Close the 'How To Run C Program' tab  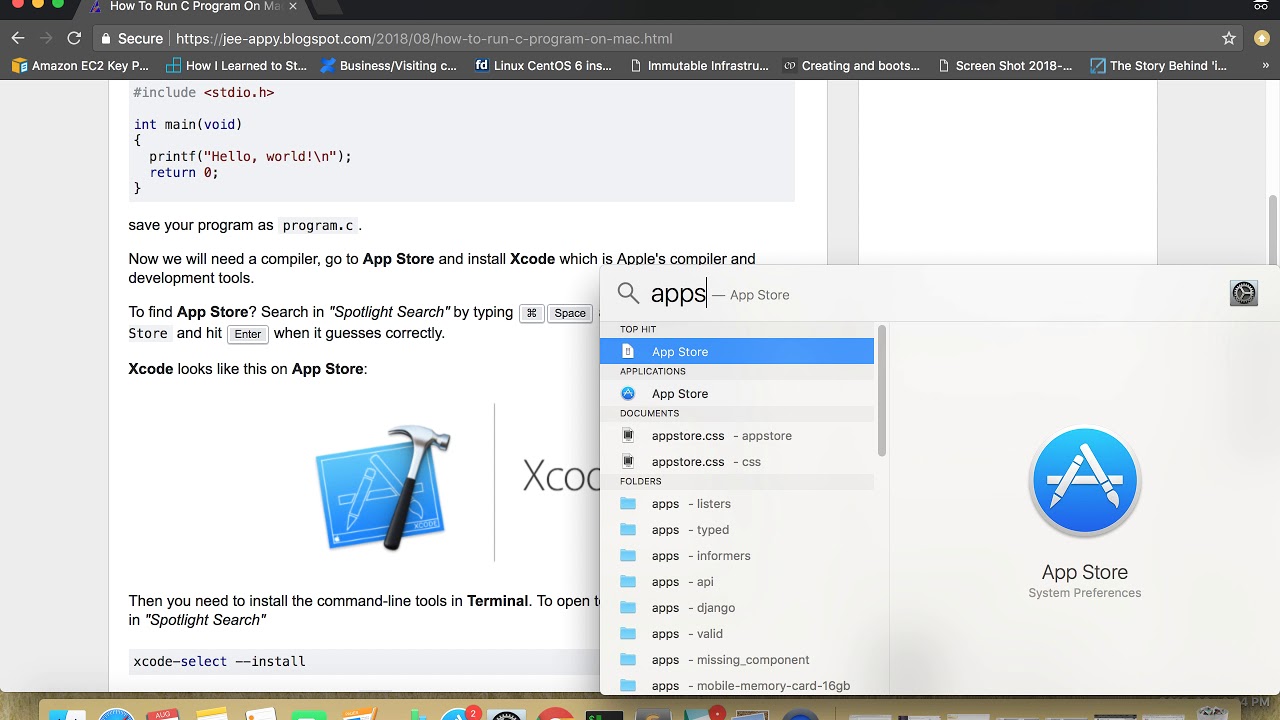[x=294, y=6]
